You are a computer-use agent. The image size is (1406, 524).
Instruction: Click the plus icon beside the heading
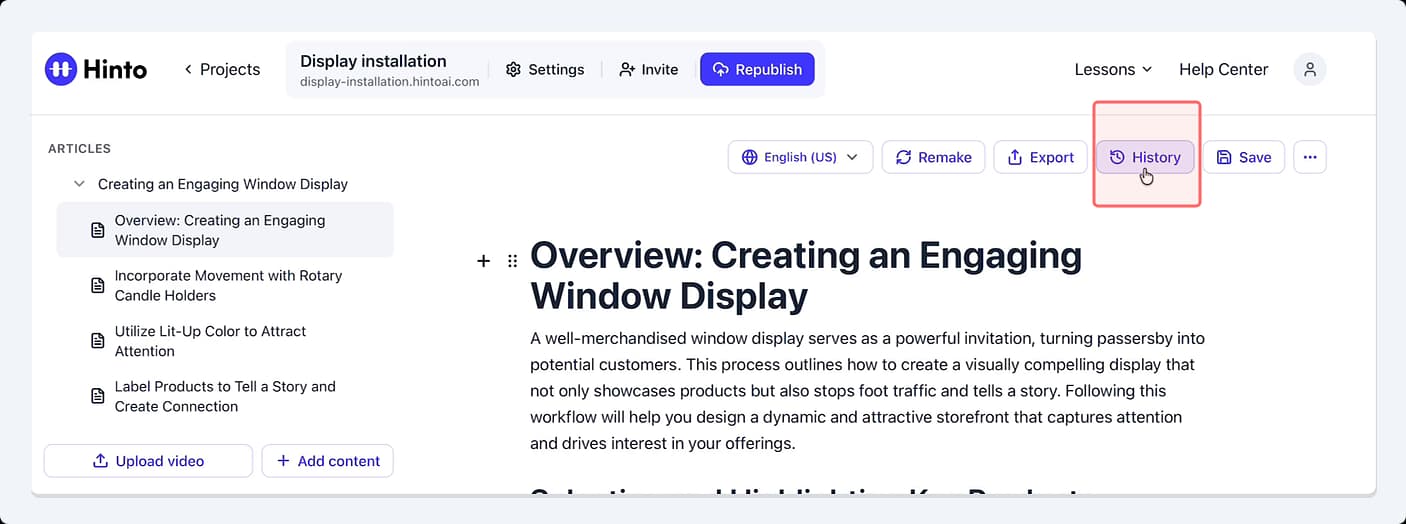(x=483, y=261)
